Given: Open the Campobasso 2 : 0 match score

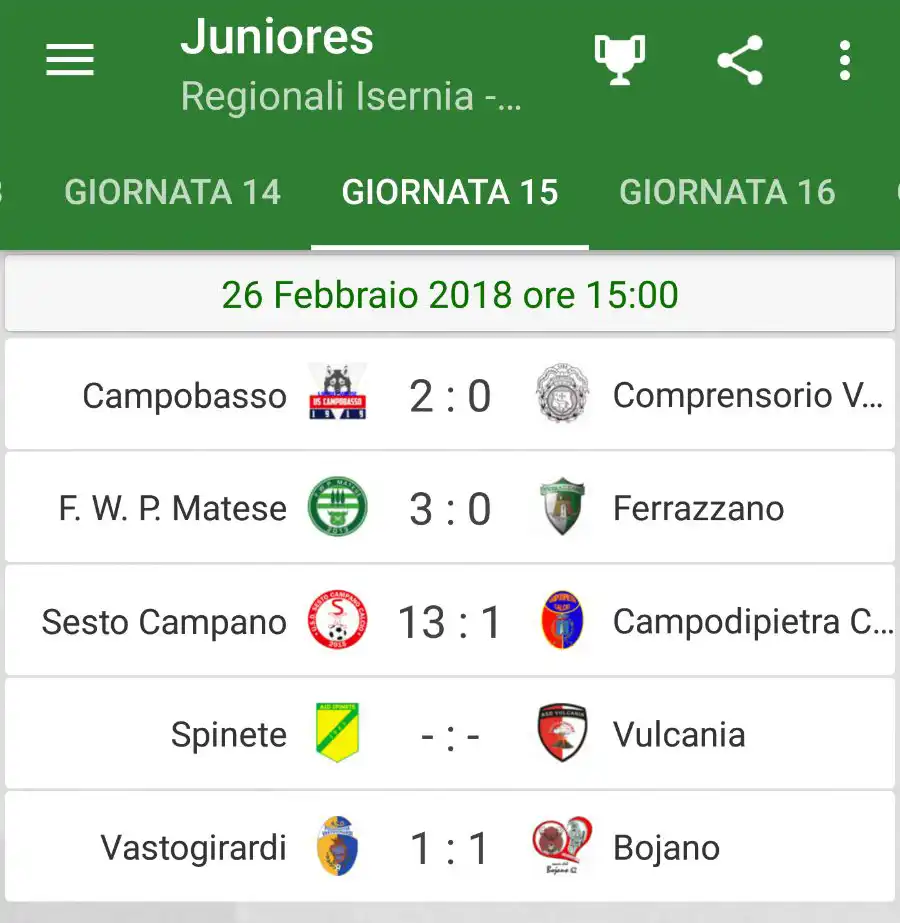Looking at the screenshot, I should tap(450, 396).
